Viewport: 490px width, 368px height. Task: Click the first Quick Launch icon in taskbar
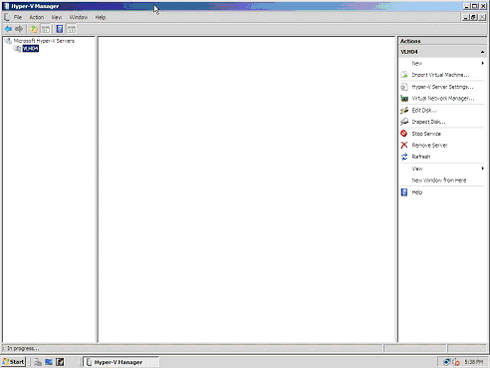coord(38,362)
